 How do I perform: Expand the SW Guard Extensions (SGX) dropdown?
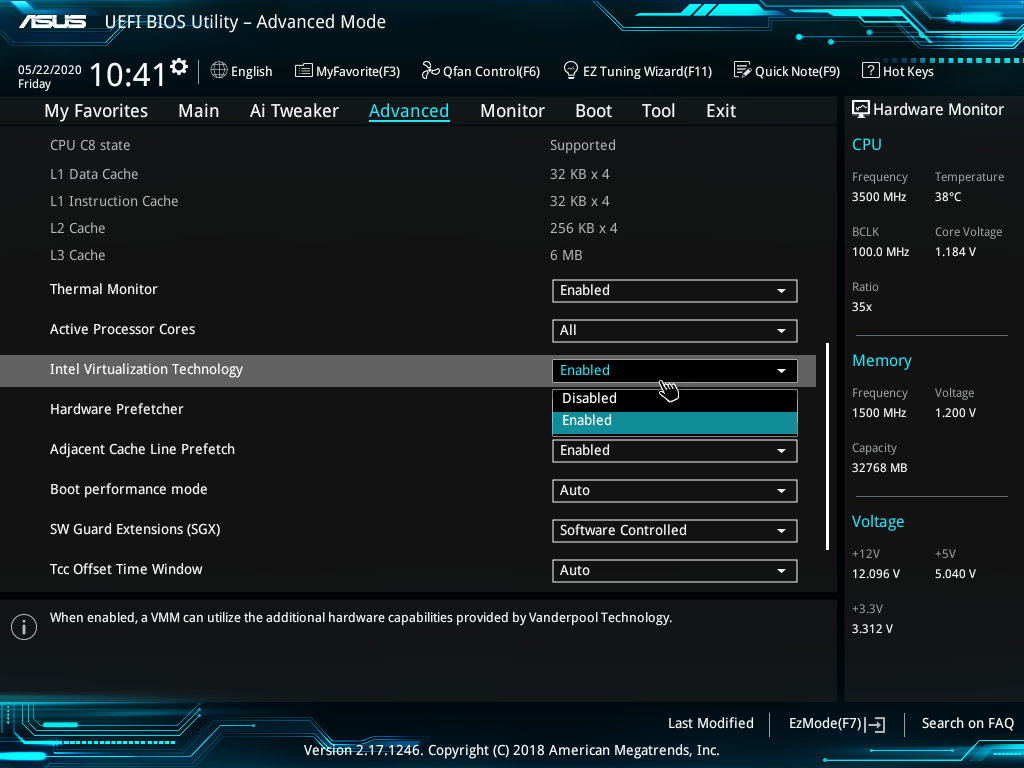(674, 531)
